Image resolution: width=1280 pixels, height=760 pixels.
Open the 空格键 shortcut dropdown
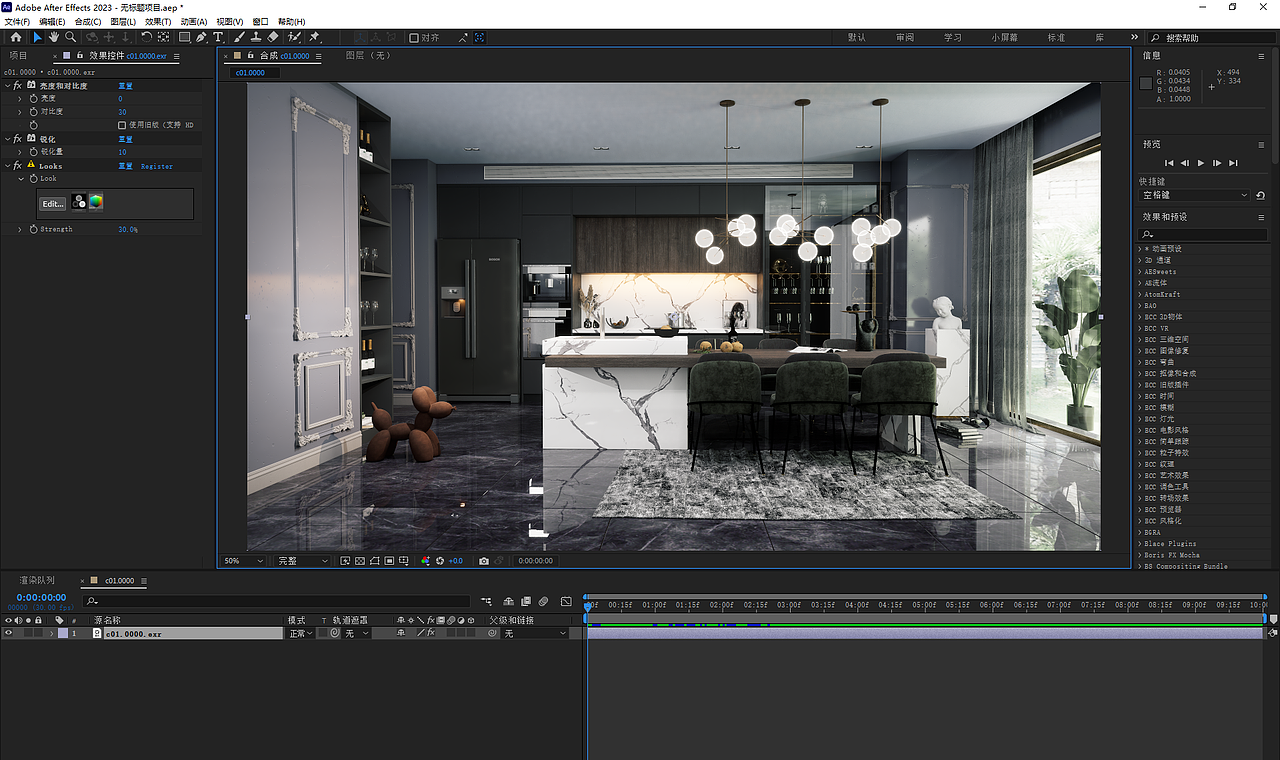pyautogui.click(x=1196, y=195)
